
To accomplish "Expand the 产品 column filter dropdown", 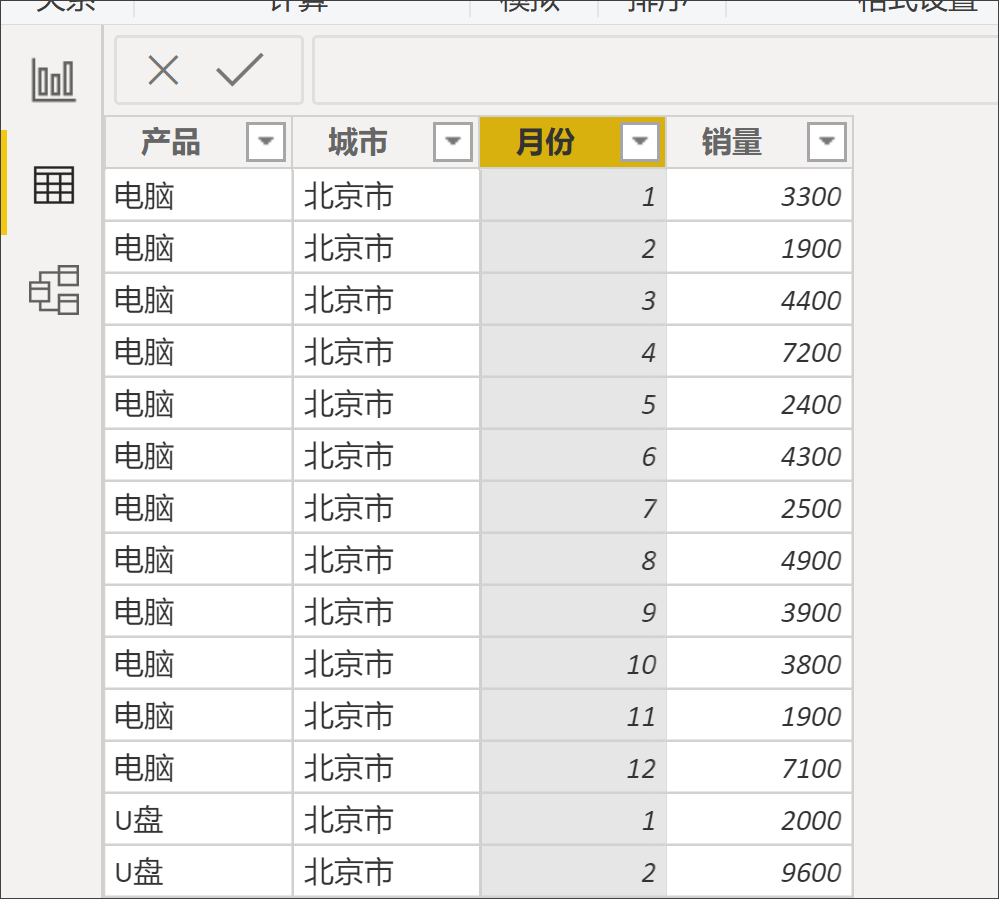I will click(266, 142).
